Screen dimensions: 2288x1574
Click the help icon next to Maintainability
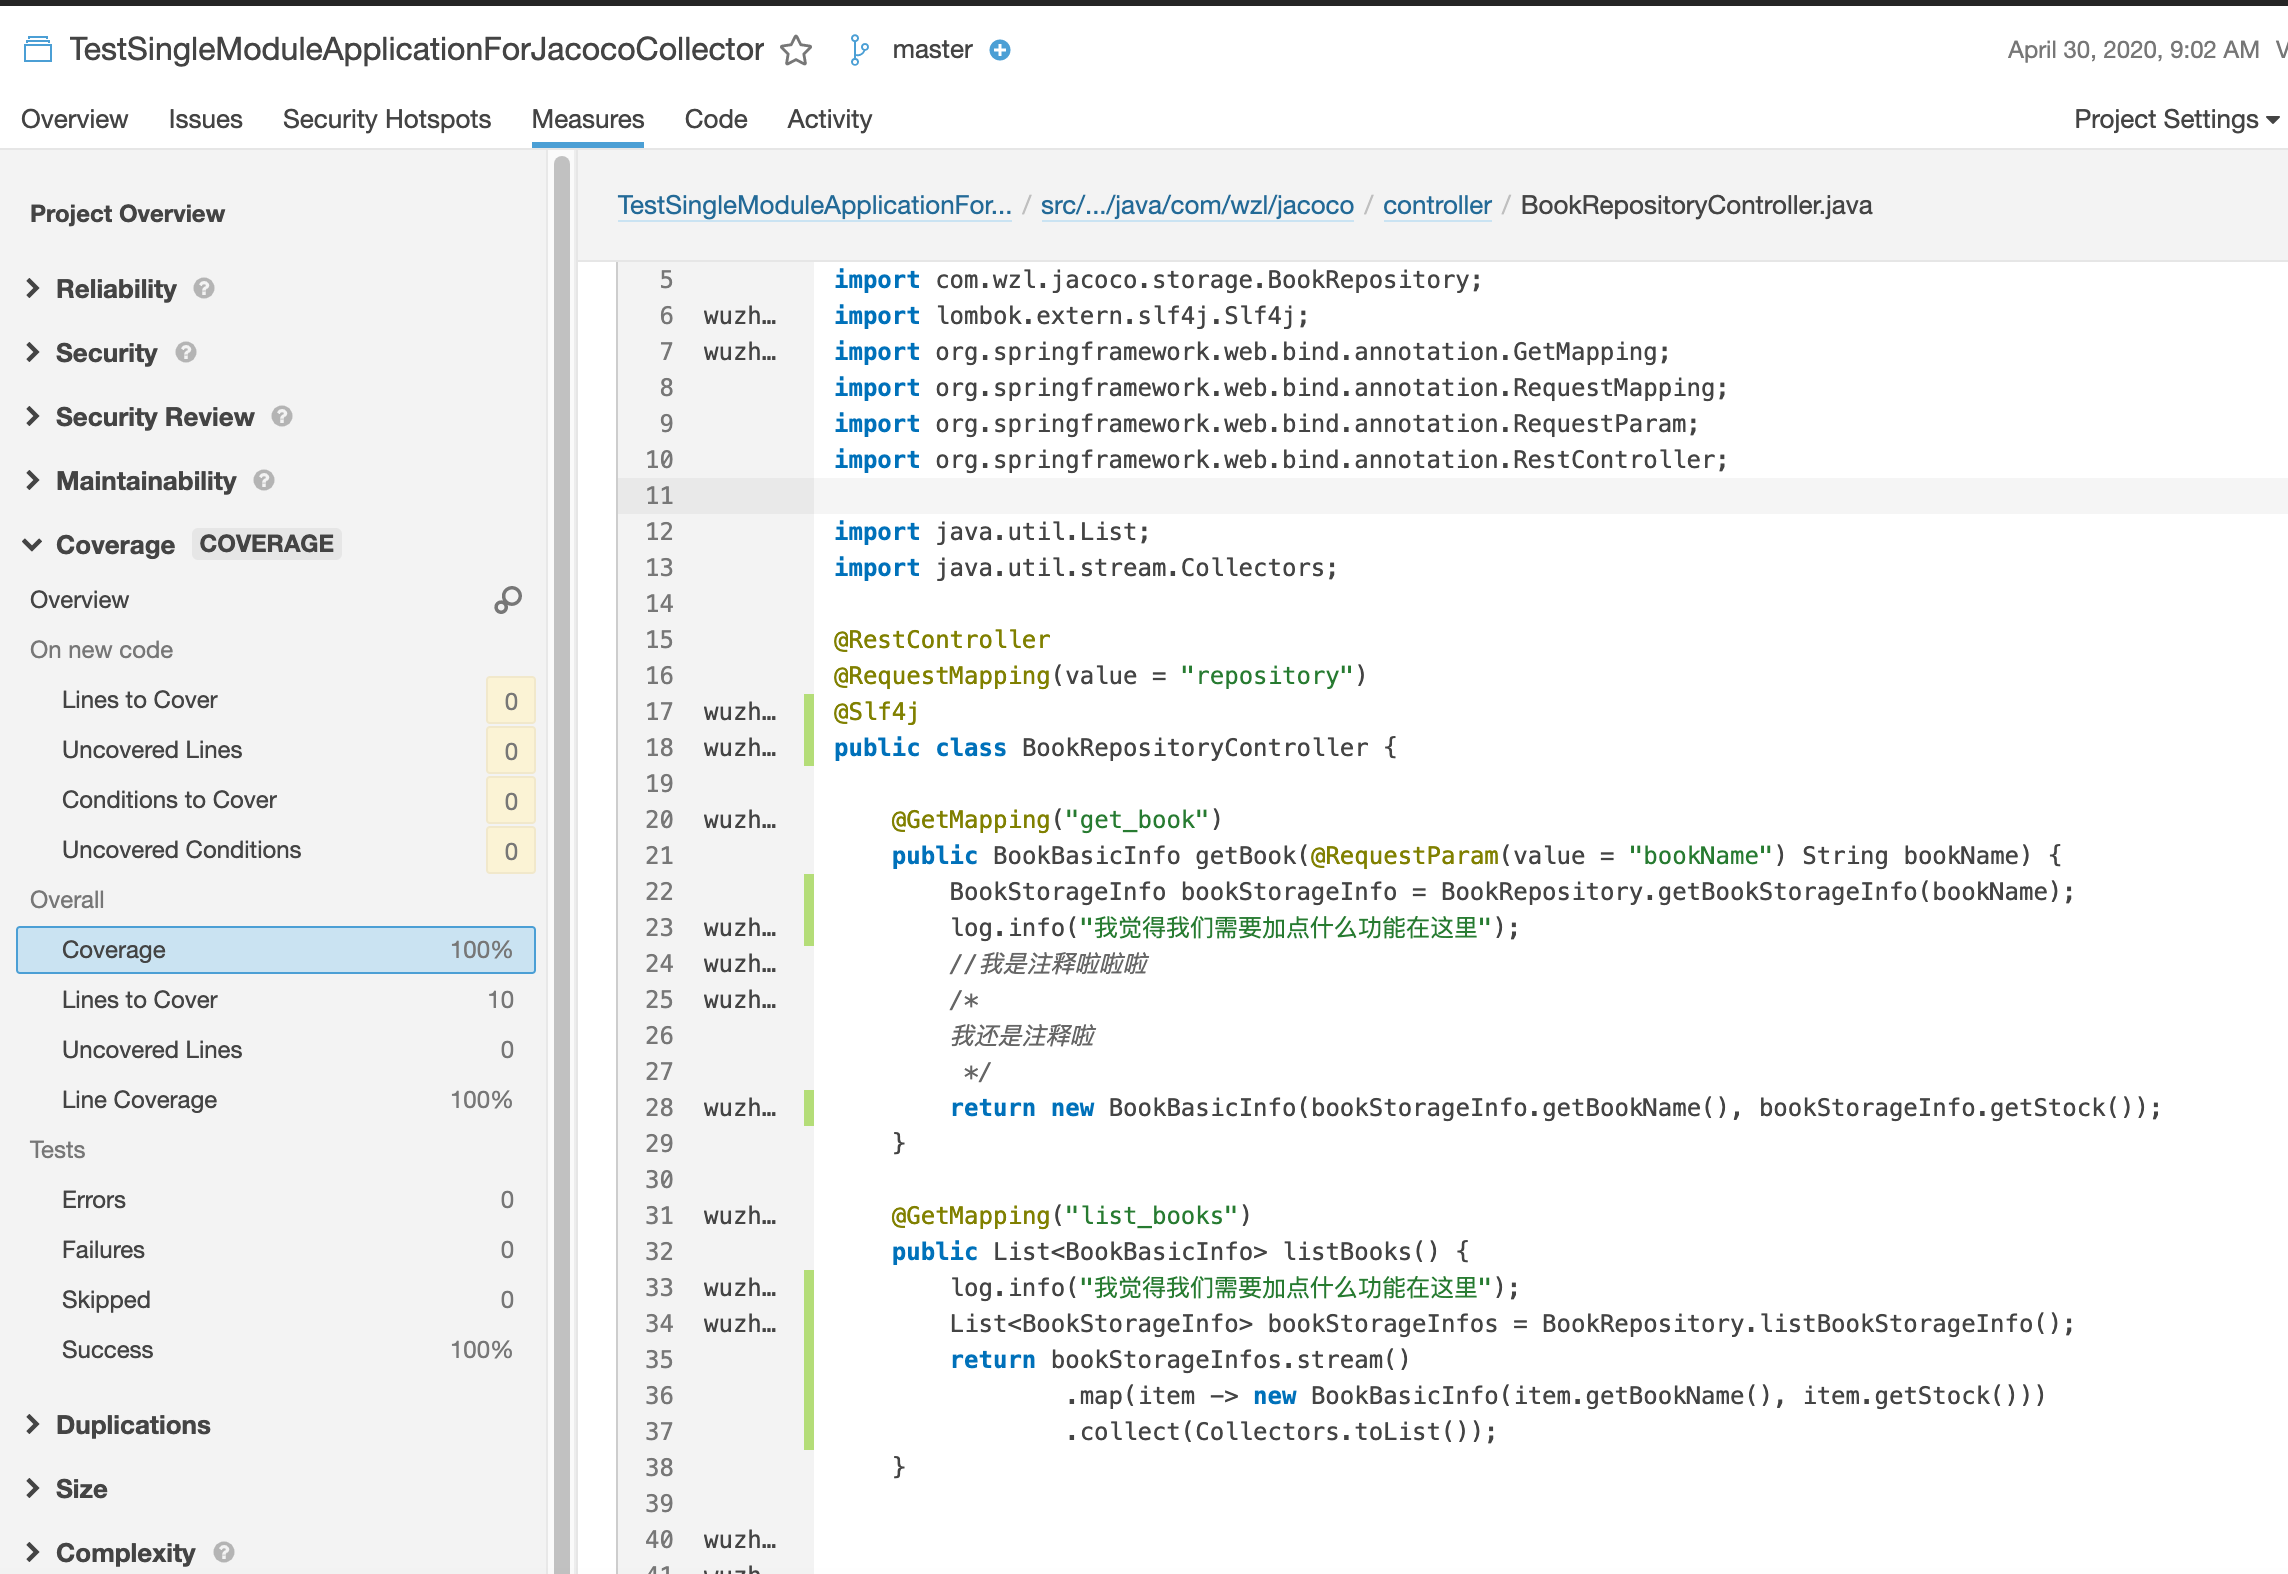click(x=264, y=481)
